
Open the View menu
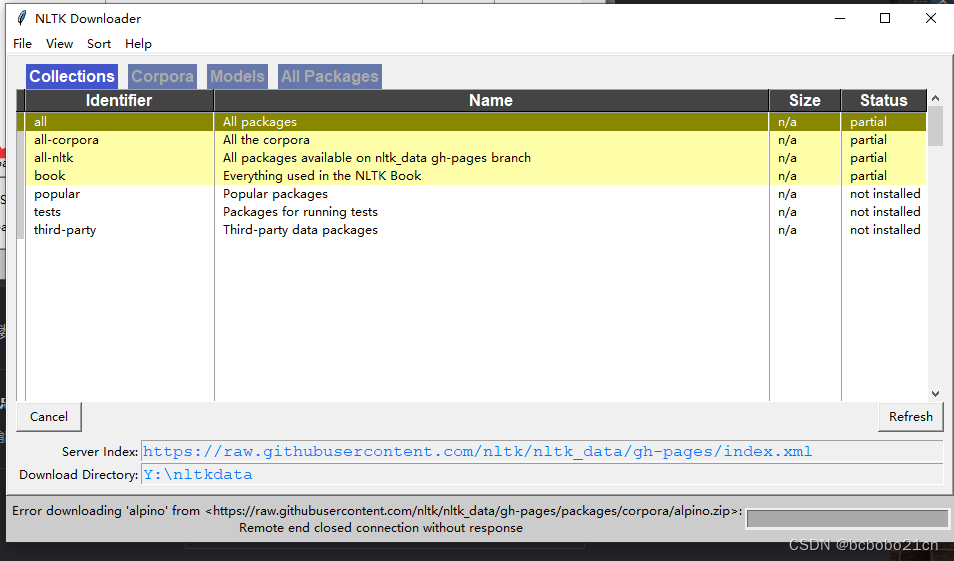tap(60, 44)
